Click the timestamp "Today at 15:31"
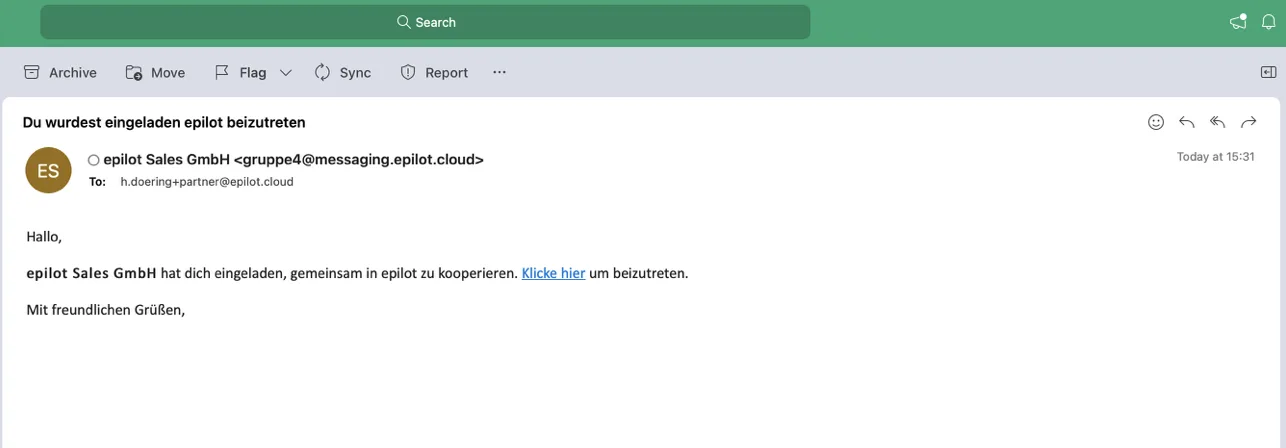This screenshot has width=1286, height=448. (x=1216, y=157)
